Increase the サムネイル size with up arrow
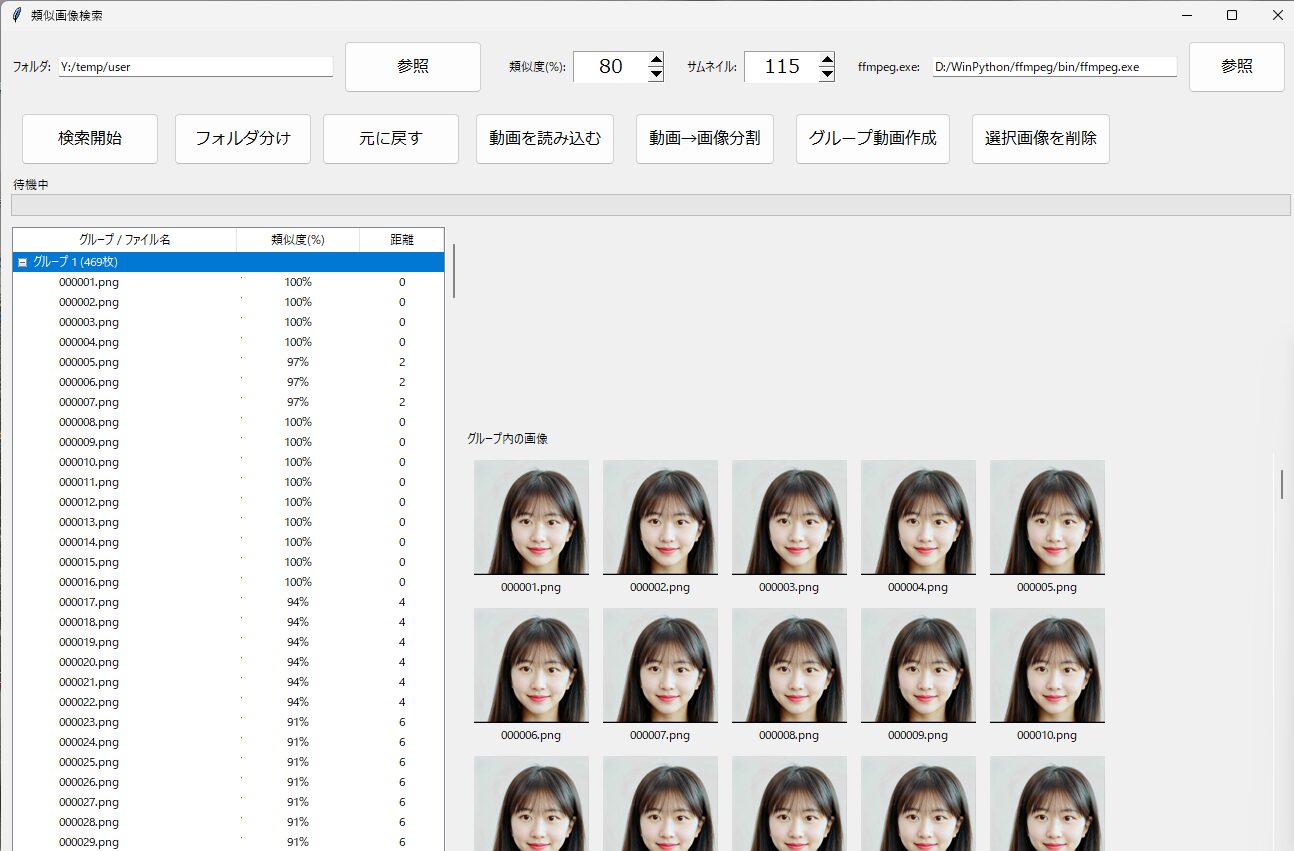Viewport: 1294px width, 851px height. [827, 60]
